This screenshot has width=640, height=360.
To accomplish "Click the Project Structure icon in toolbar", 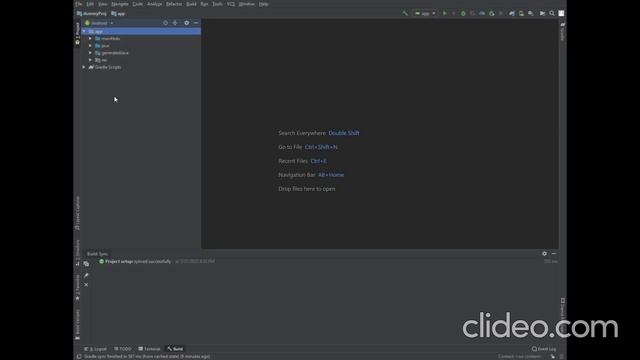I will 542,13.
